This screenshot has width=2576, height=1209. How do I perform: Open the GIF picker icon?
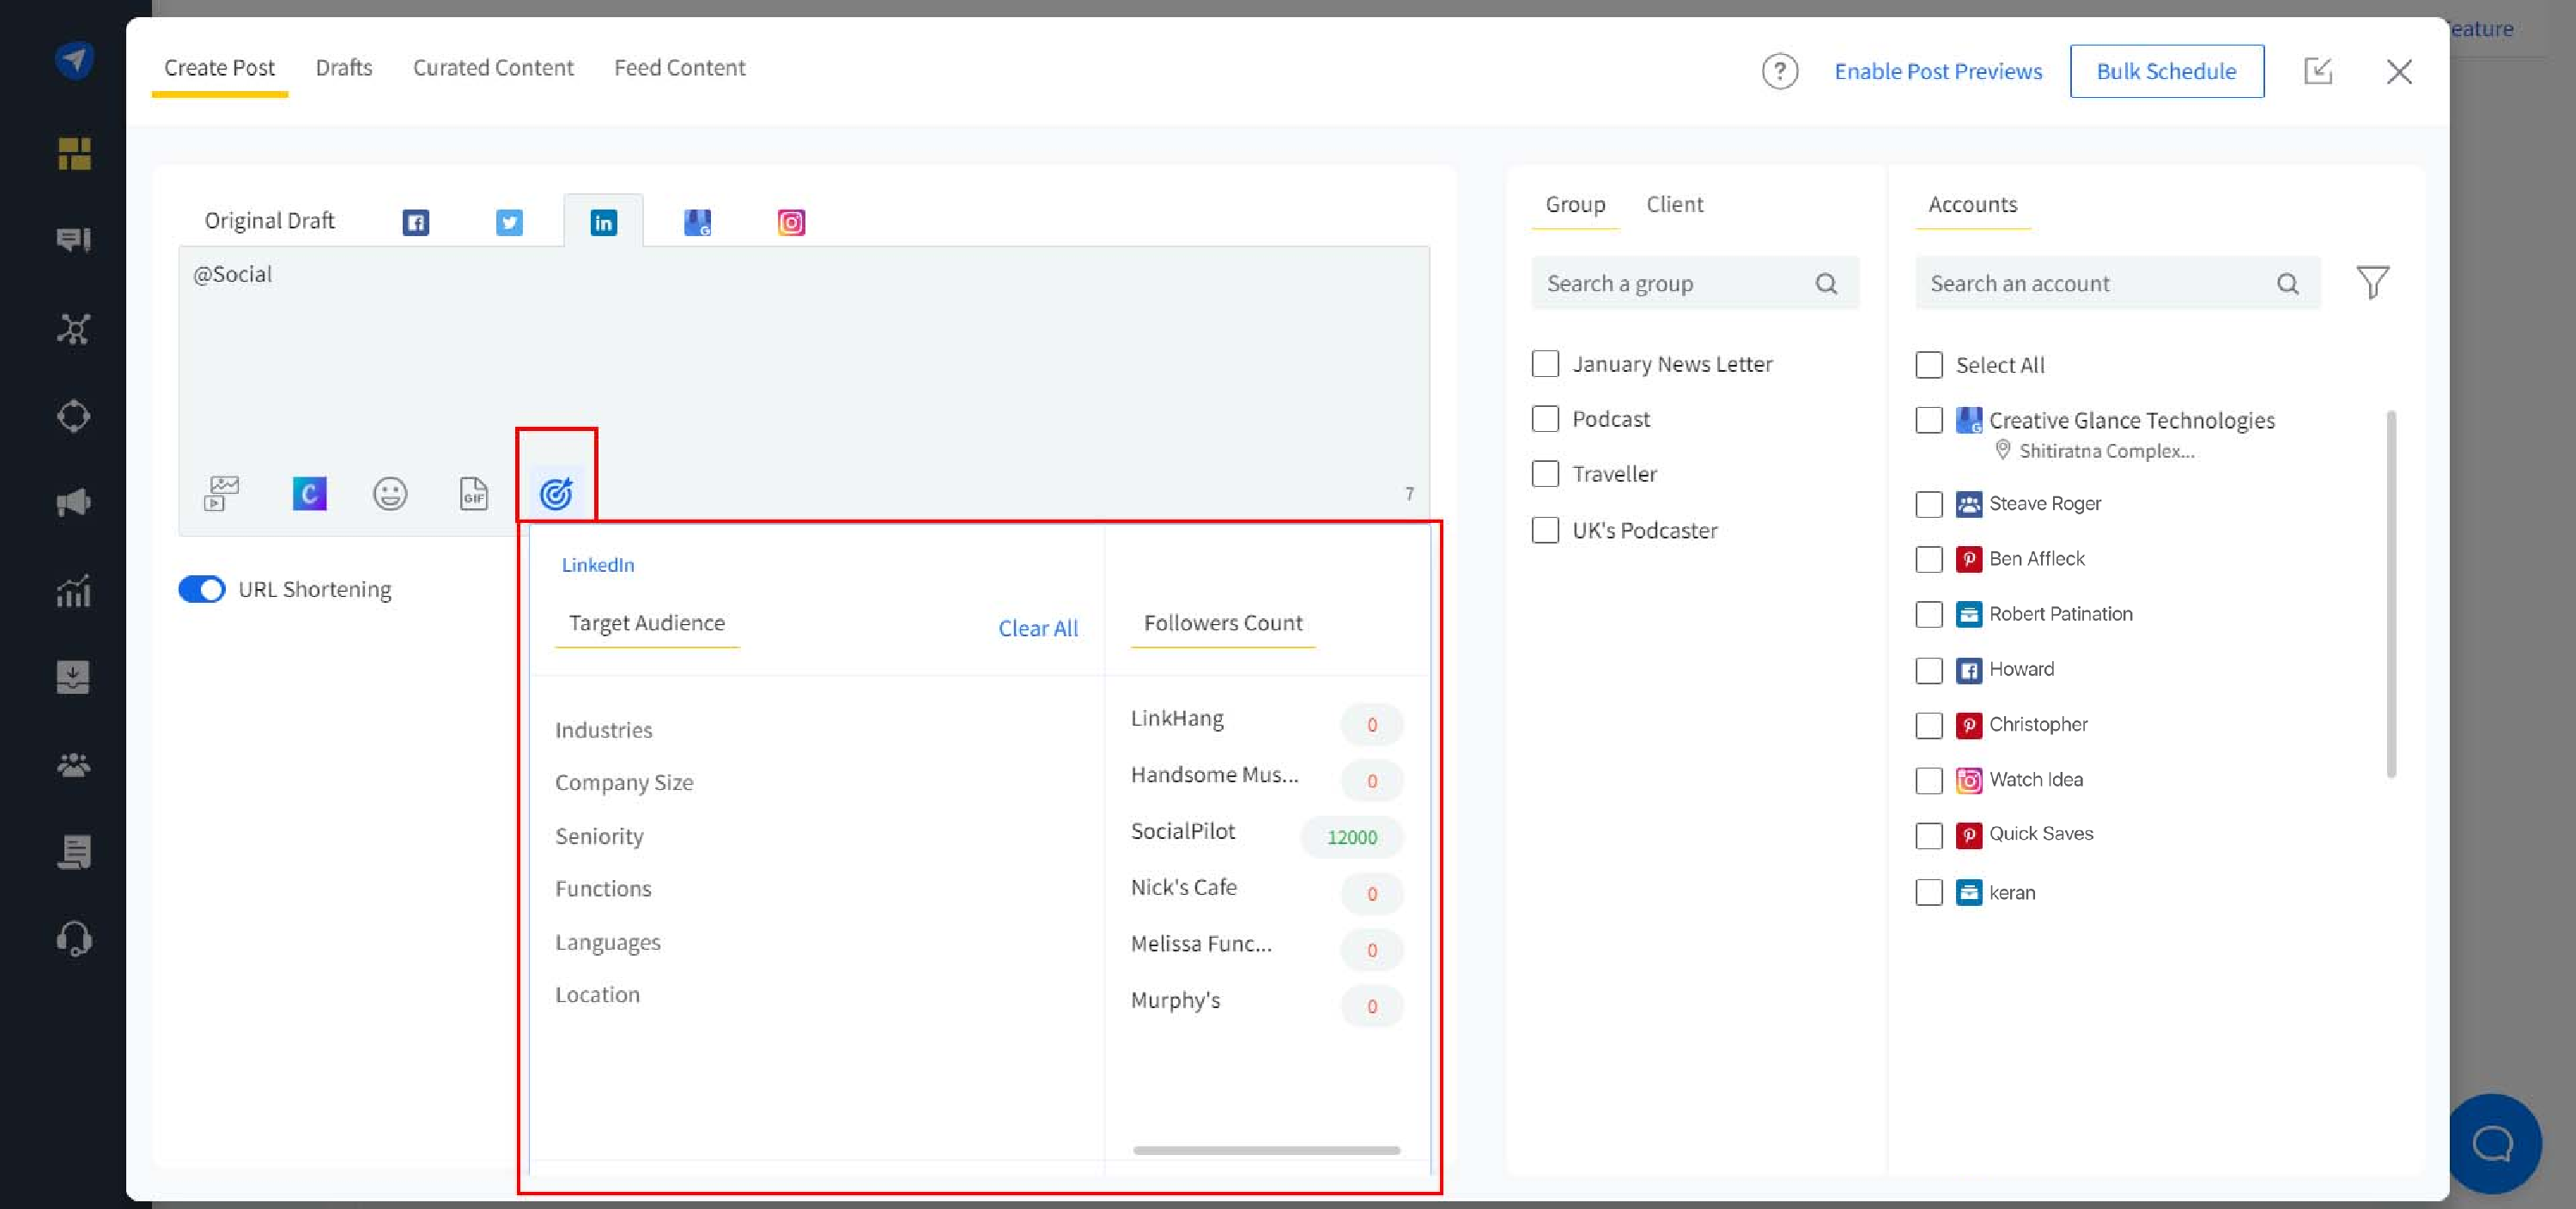[473, 493]
